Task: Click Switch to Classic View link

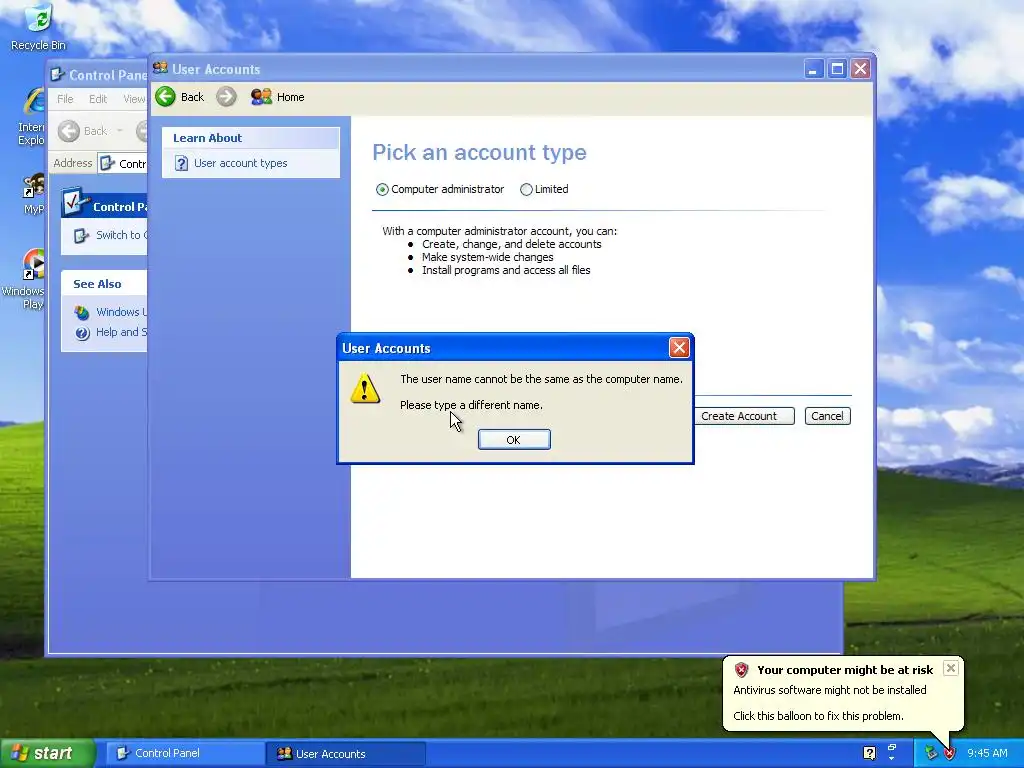Action: point(121,235)
